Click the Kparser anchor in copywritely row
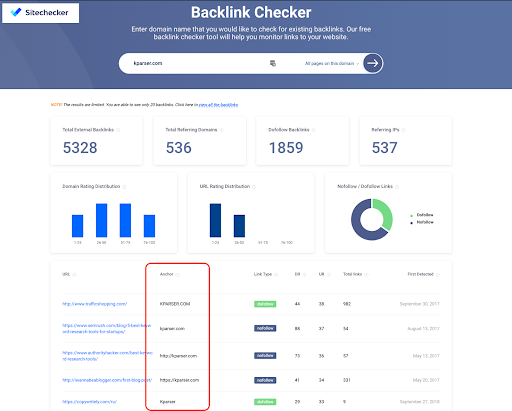This screenshot has width=512, height=411. [167, 402]
